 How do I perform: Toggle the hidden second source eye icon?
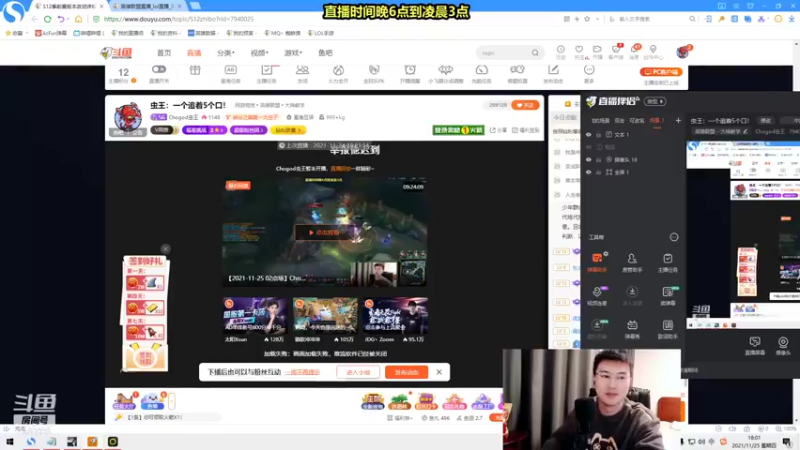point(588,147)
